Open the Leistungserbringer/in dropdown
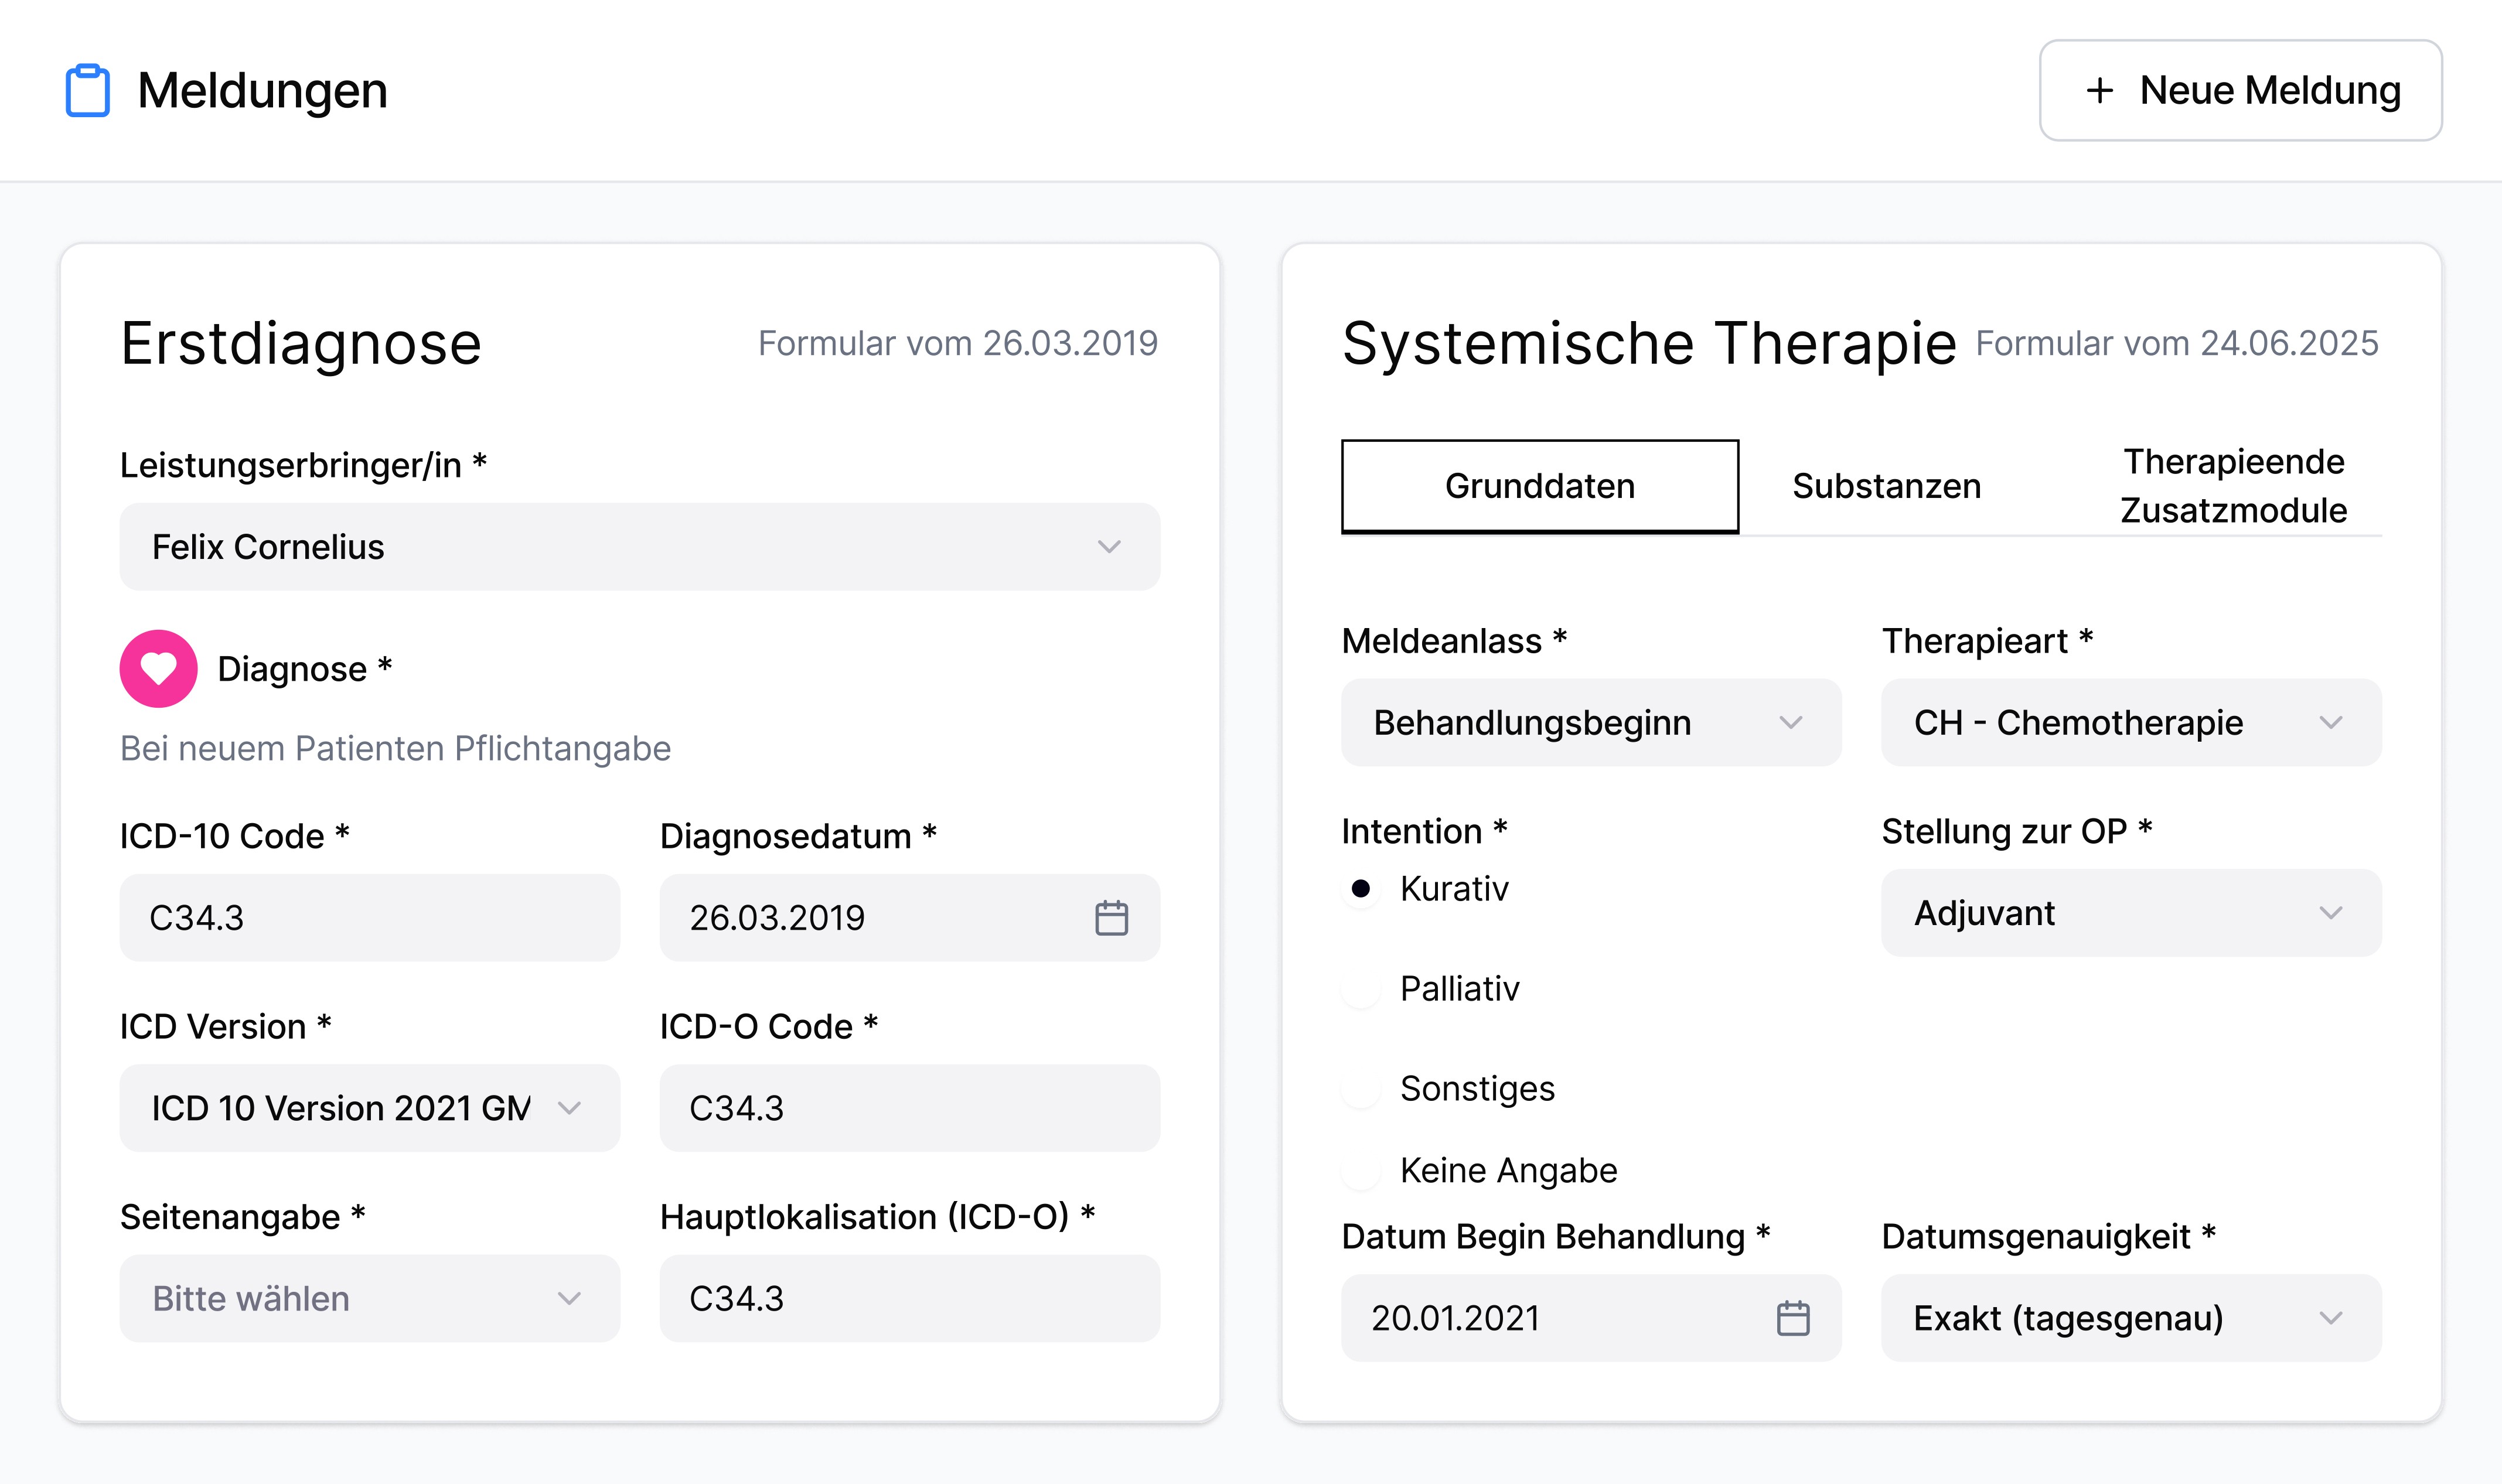 click(x=639, y=546)
